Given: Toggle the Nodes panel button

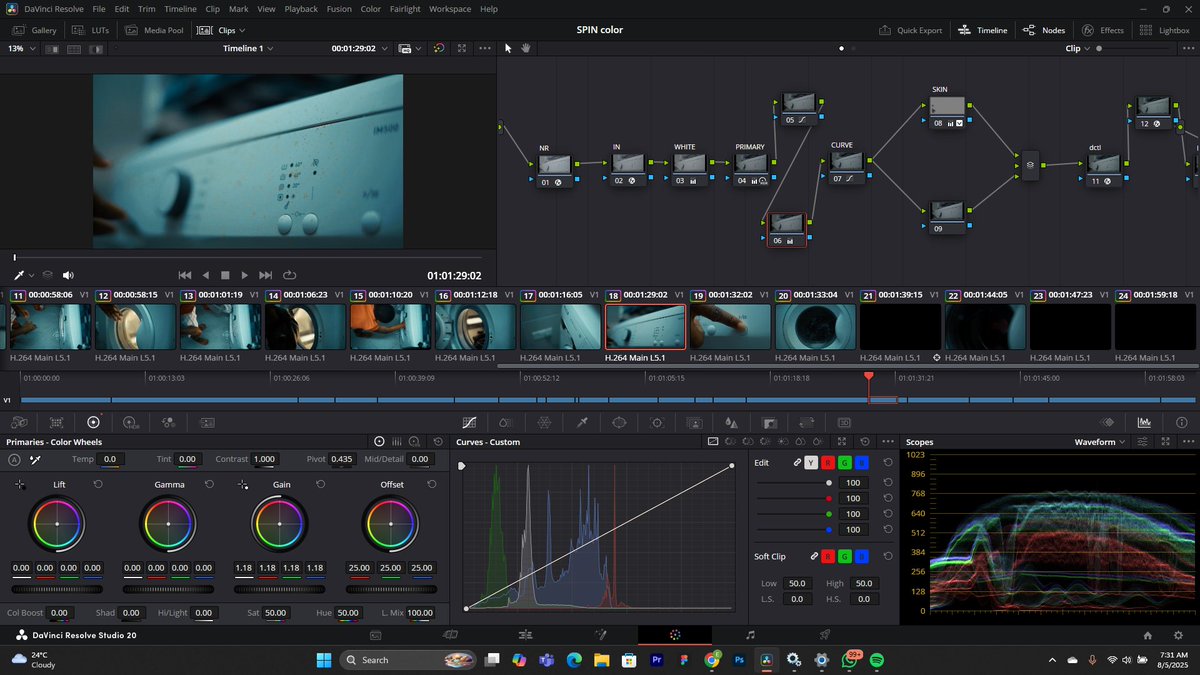Looking at the screenshot, I should pyautogui.click(x=1044, y=30).
